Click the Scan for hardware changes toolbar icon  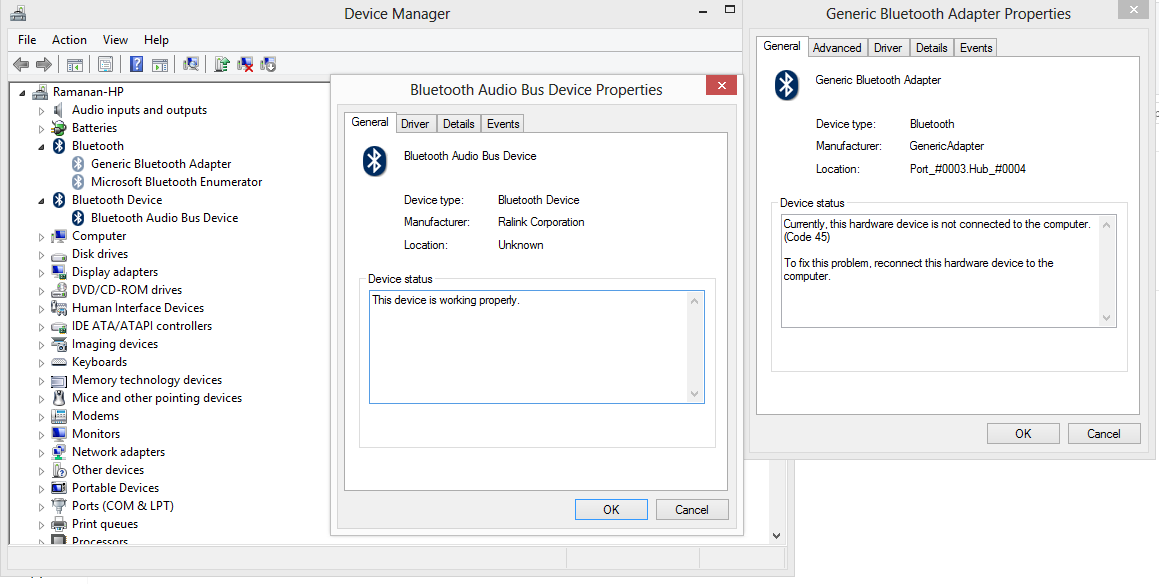click(191, 64)
